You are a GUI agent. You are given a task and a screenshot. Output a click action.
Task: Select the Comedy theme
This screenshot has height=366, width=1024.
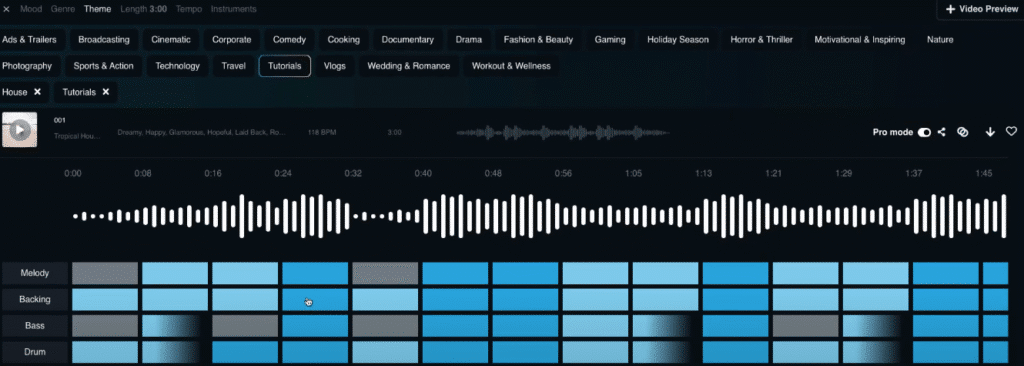tap(289, 39)
